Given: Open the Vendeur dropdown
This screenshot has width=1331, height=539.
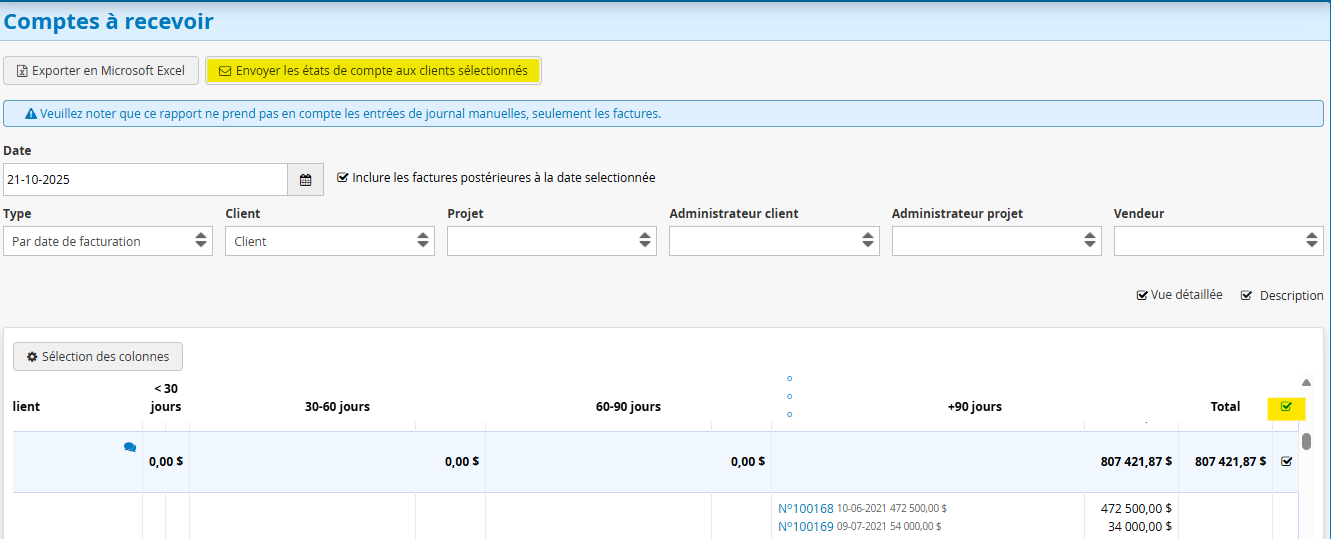Looking at the screenshot, I should click(x=1218, y=241).
